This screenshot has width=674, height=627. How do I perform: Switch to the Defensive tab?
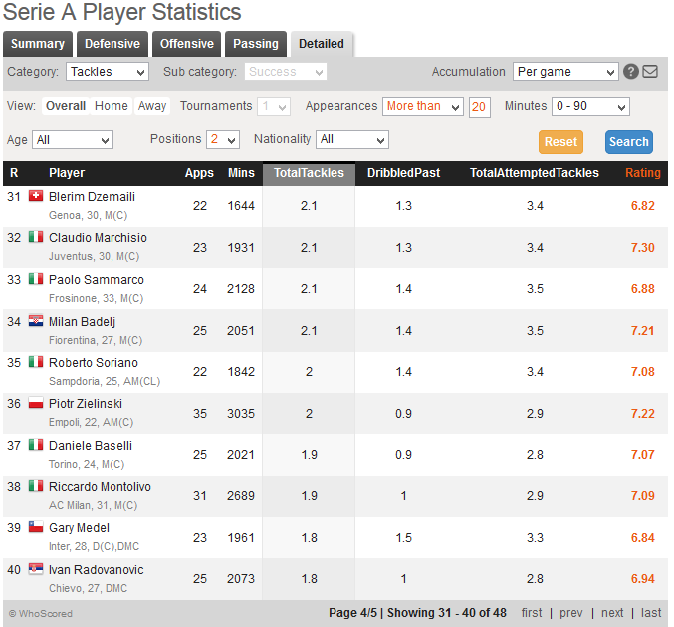(112, 44)
